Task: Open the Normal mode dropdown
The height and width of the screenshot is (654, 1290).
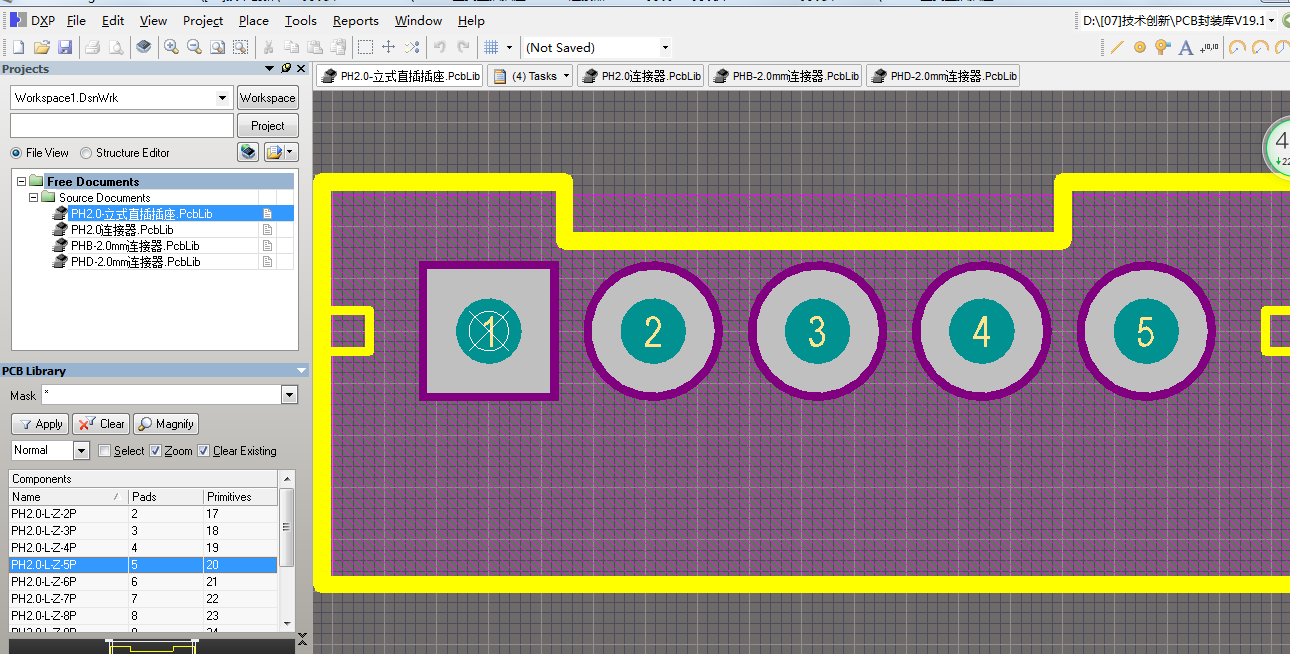Action: (x=81, y=451)
